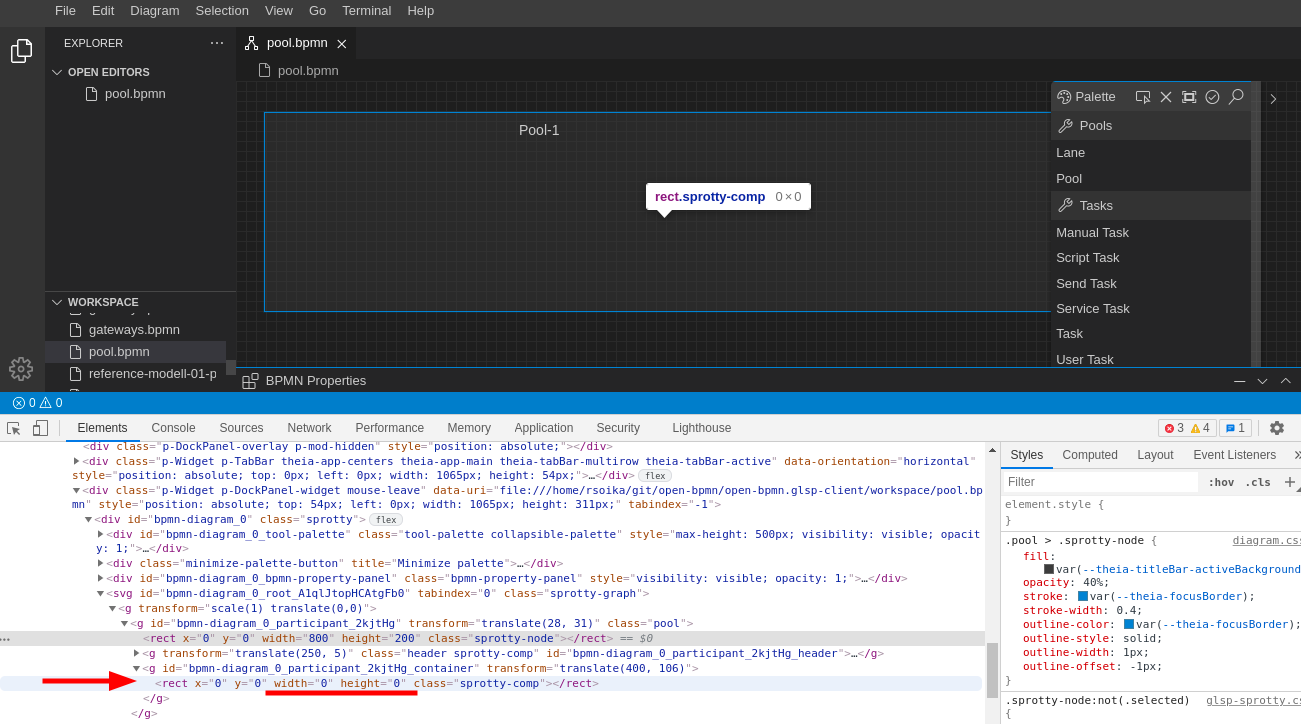
Task: Switch to DevTools Sources tab
Action: 241,428
